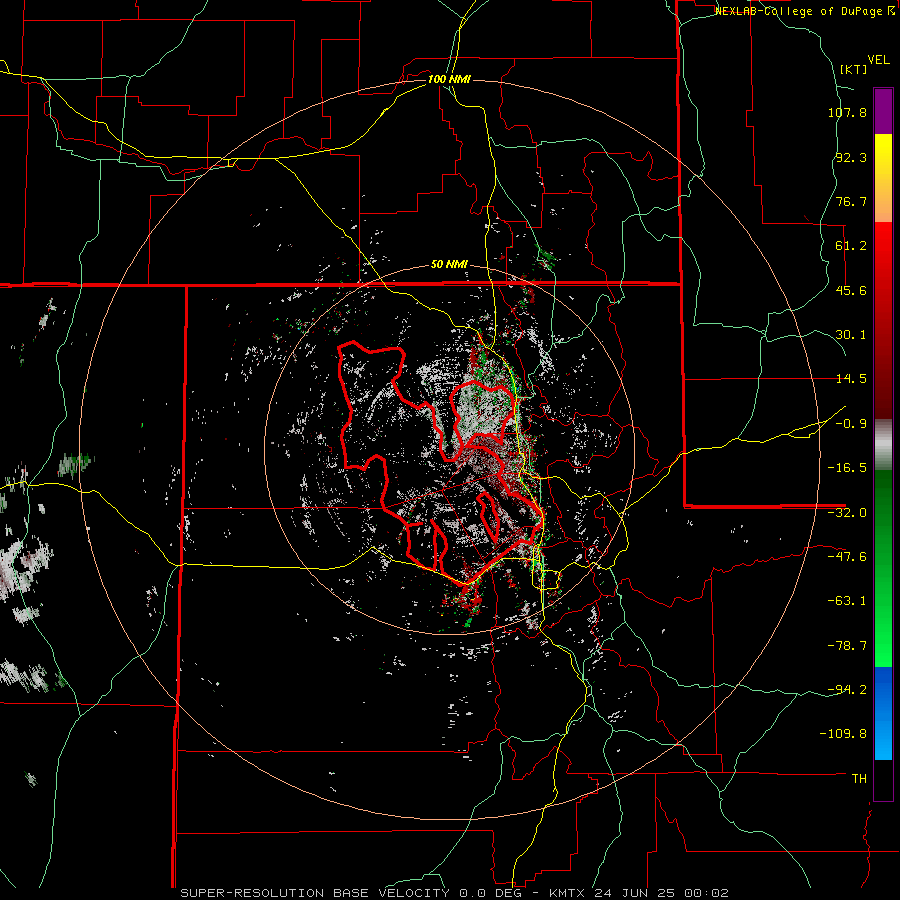Pick the black TH segment of the color bar
The image size is (900, 900).
(x=883, y=779)
